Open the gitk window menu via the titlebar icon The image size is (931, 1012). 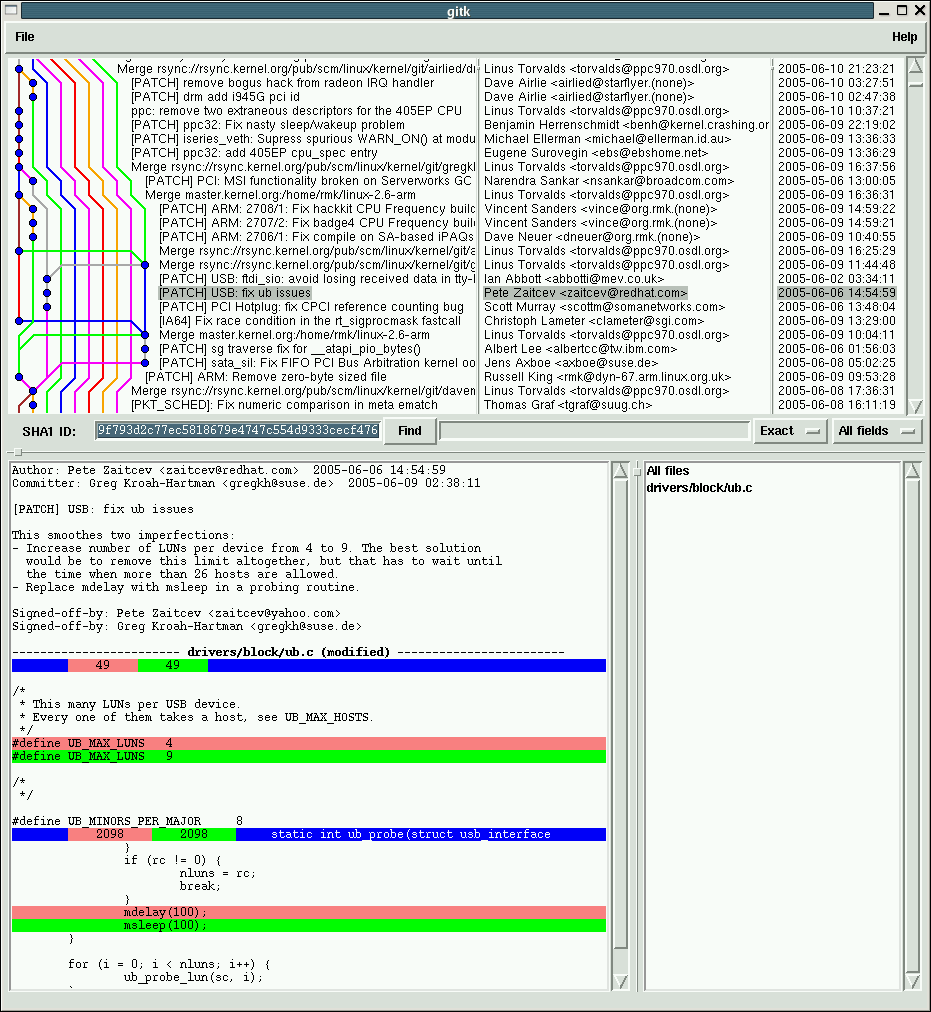tap(11, 11)
